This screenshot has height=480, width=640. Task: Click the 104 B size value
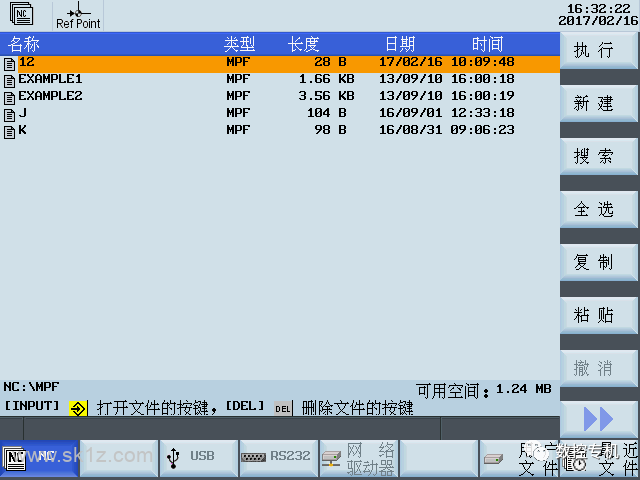coord(327,113)
